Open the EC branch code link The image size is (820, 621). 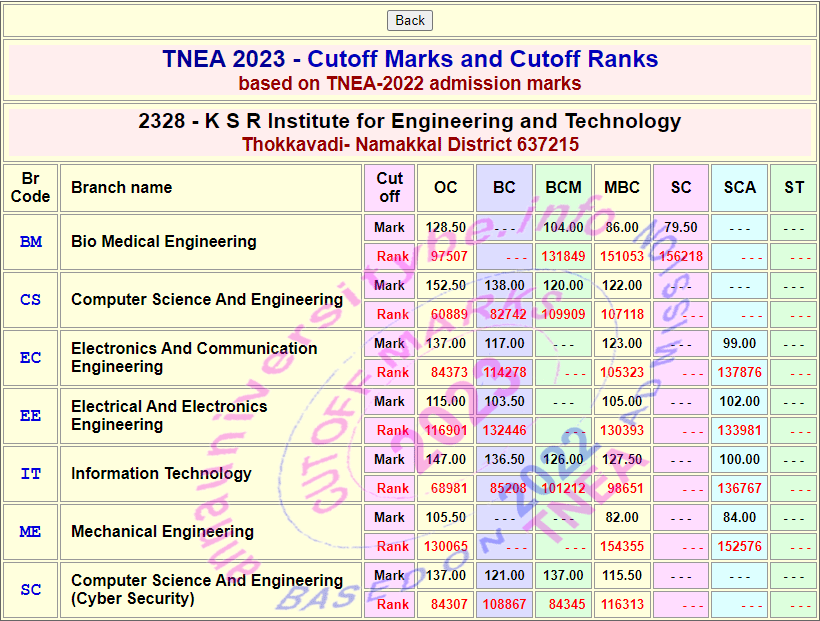click(30, 358)
